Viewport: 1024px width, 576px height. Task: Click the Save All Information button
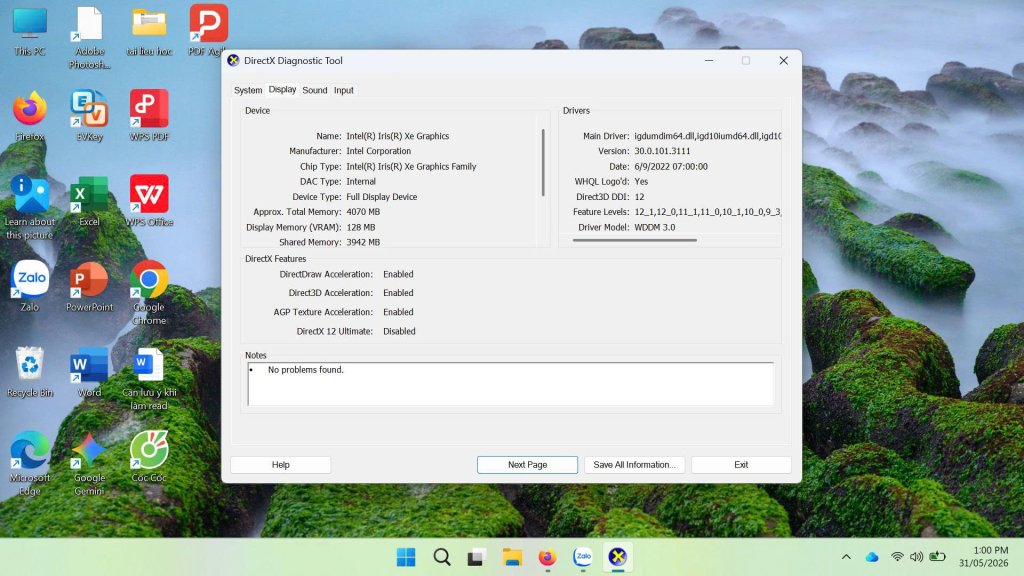click(634, 464)
